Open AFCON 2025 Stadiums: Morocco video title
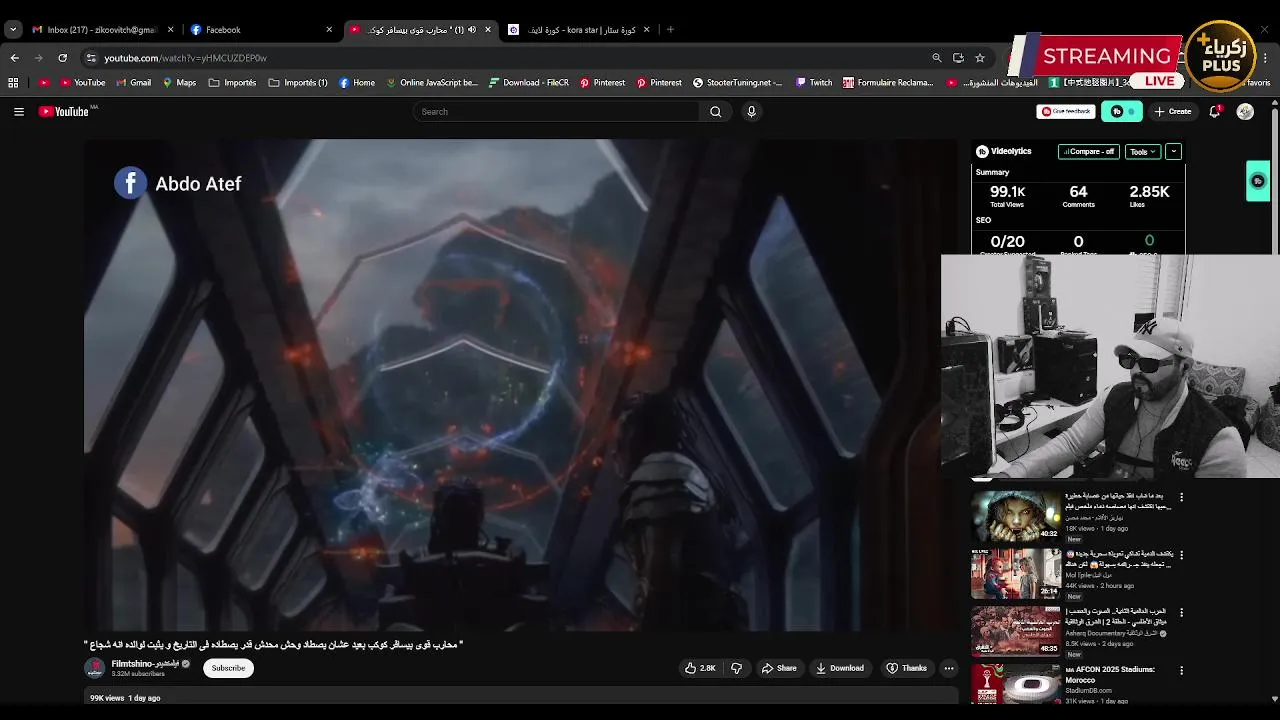The height and width of the screenshot is (720, 1280). 1110,675
